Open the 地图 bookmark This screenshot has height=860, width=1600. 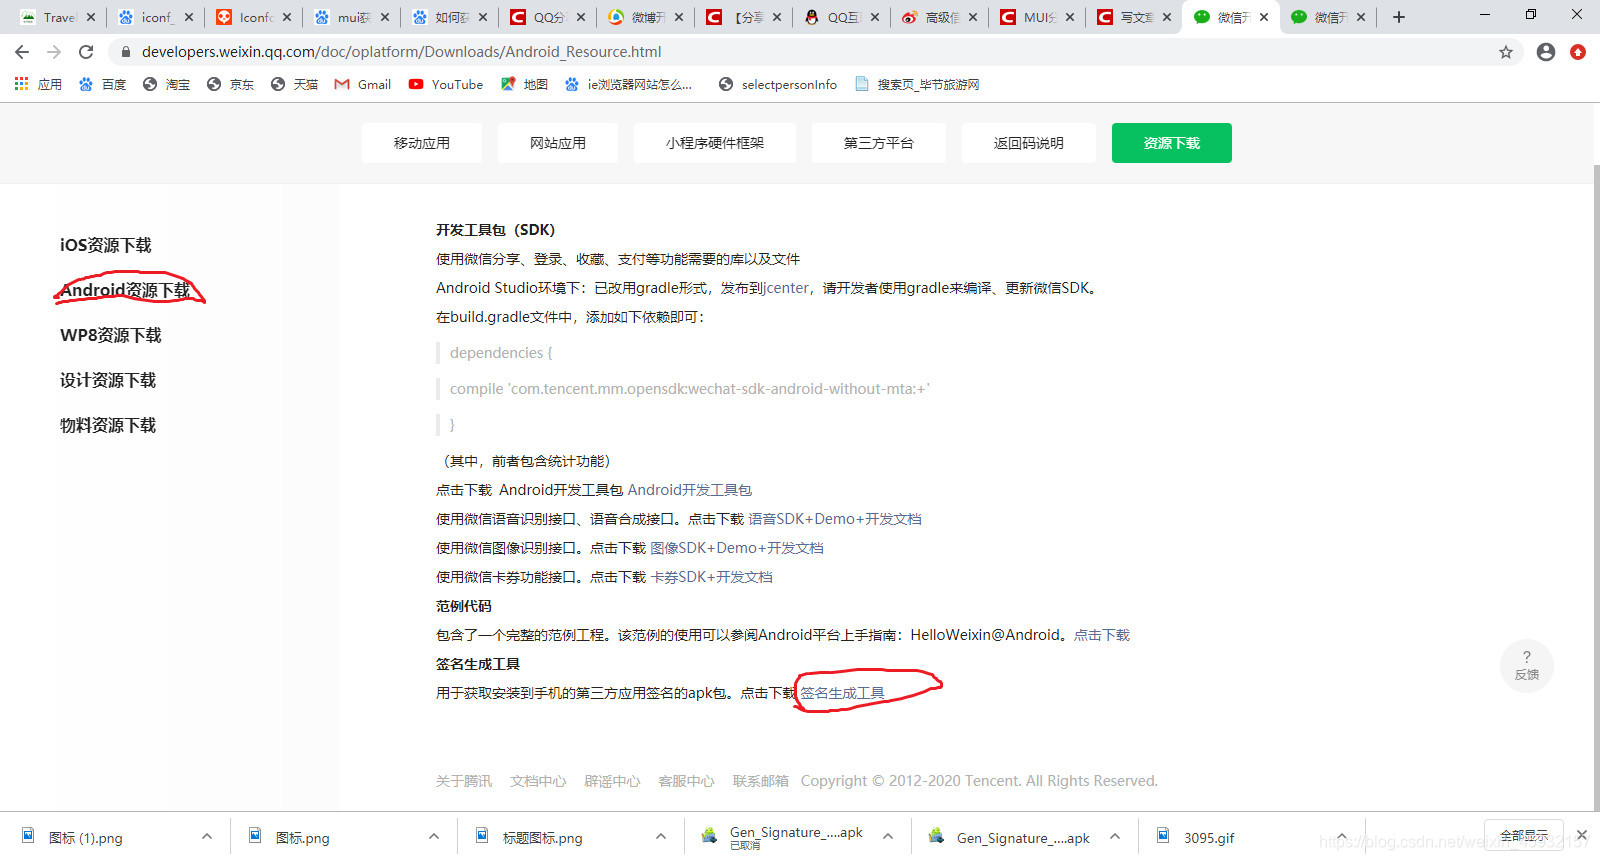pos(525,85)
